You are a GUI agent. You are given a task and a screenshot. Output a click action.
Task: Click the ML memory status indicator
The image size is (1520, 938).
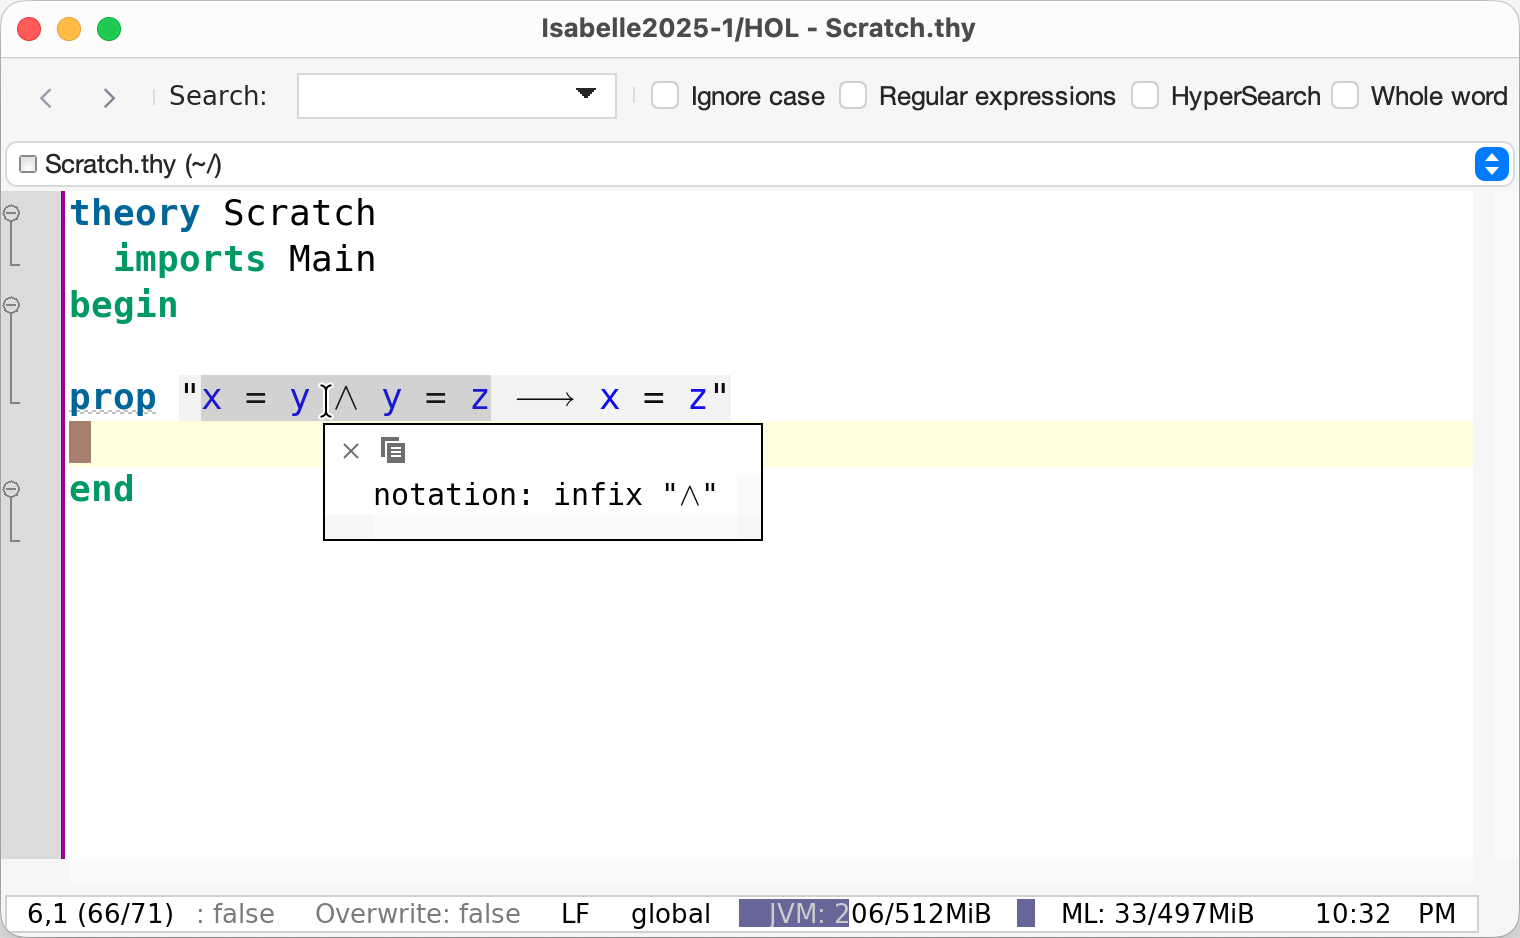point(1156,913)
